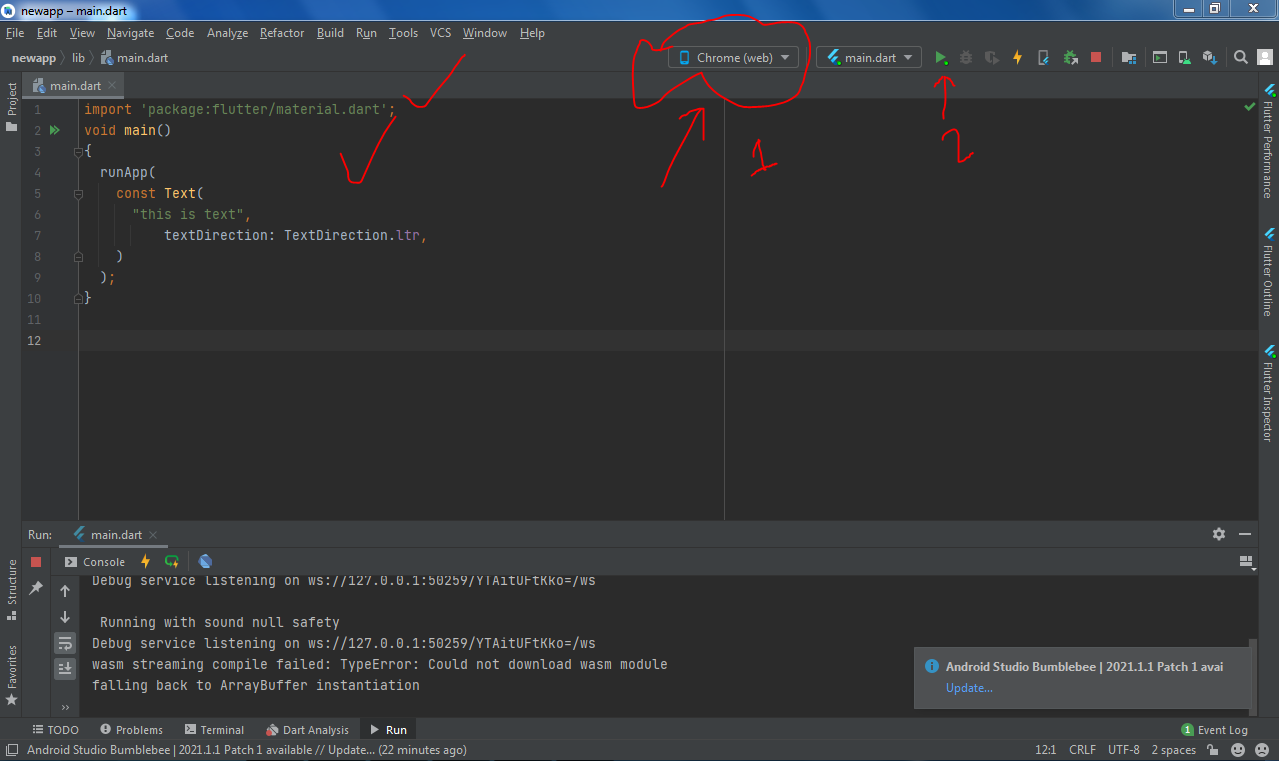This screenshot has width=1279, height=761.
Task: Expand more Run toolbar actions chevrons
Action: coord(65,708)
